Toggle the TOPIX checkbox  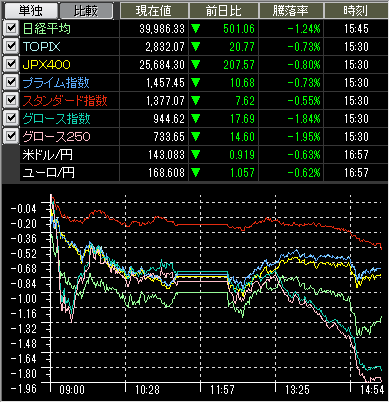(11, 46)
